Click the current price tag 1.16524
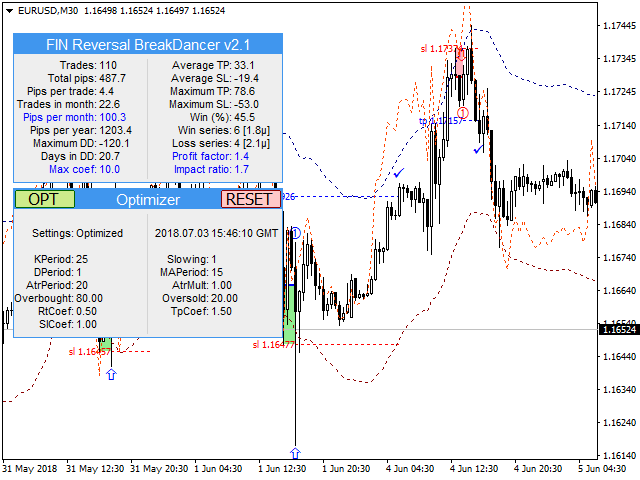The height and width of the screenshot is (480, 640). [618, 329]
